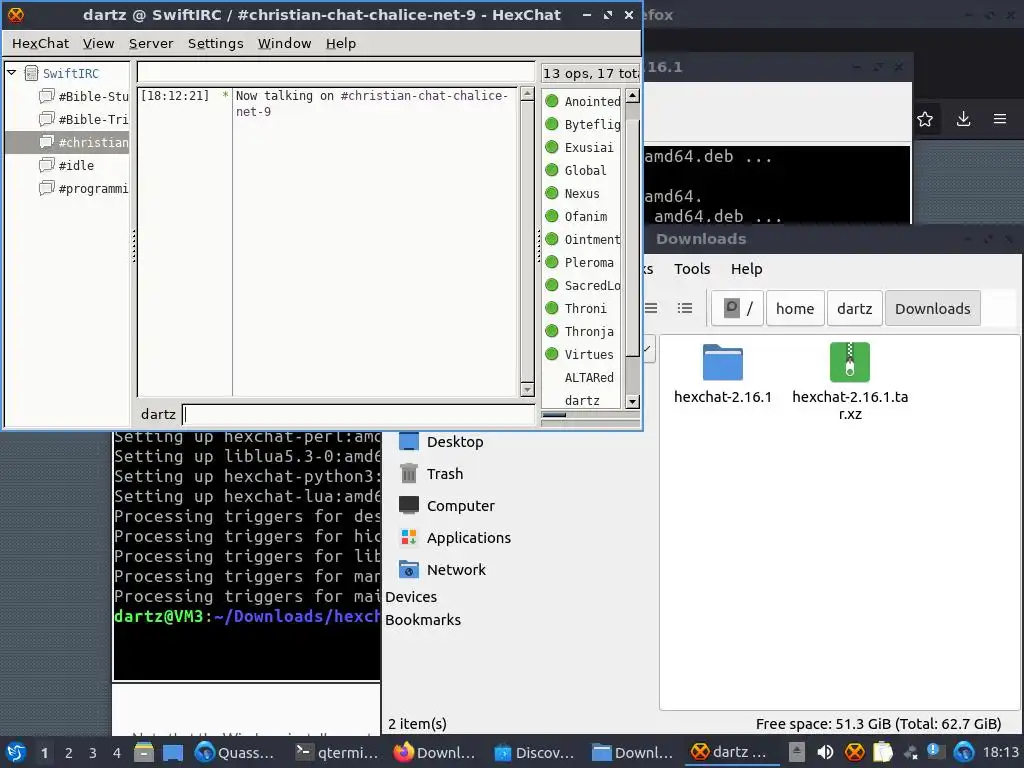
Task: Switch file manager to compact view
Action: (x=651, y=308)
